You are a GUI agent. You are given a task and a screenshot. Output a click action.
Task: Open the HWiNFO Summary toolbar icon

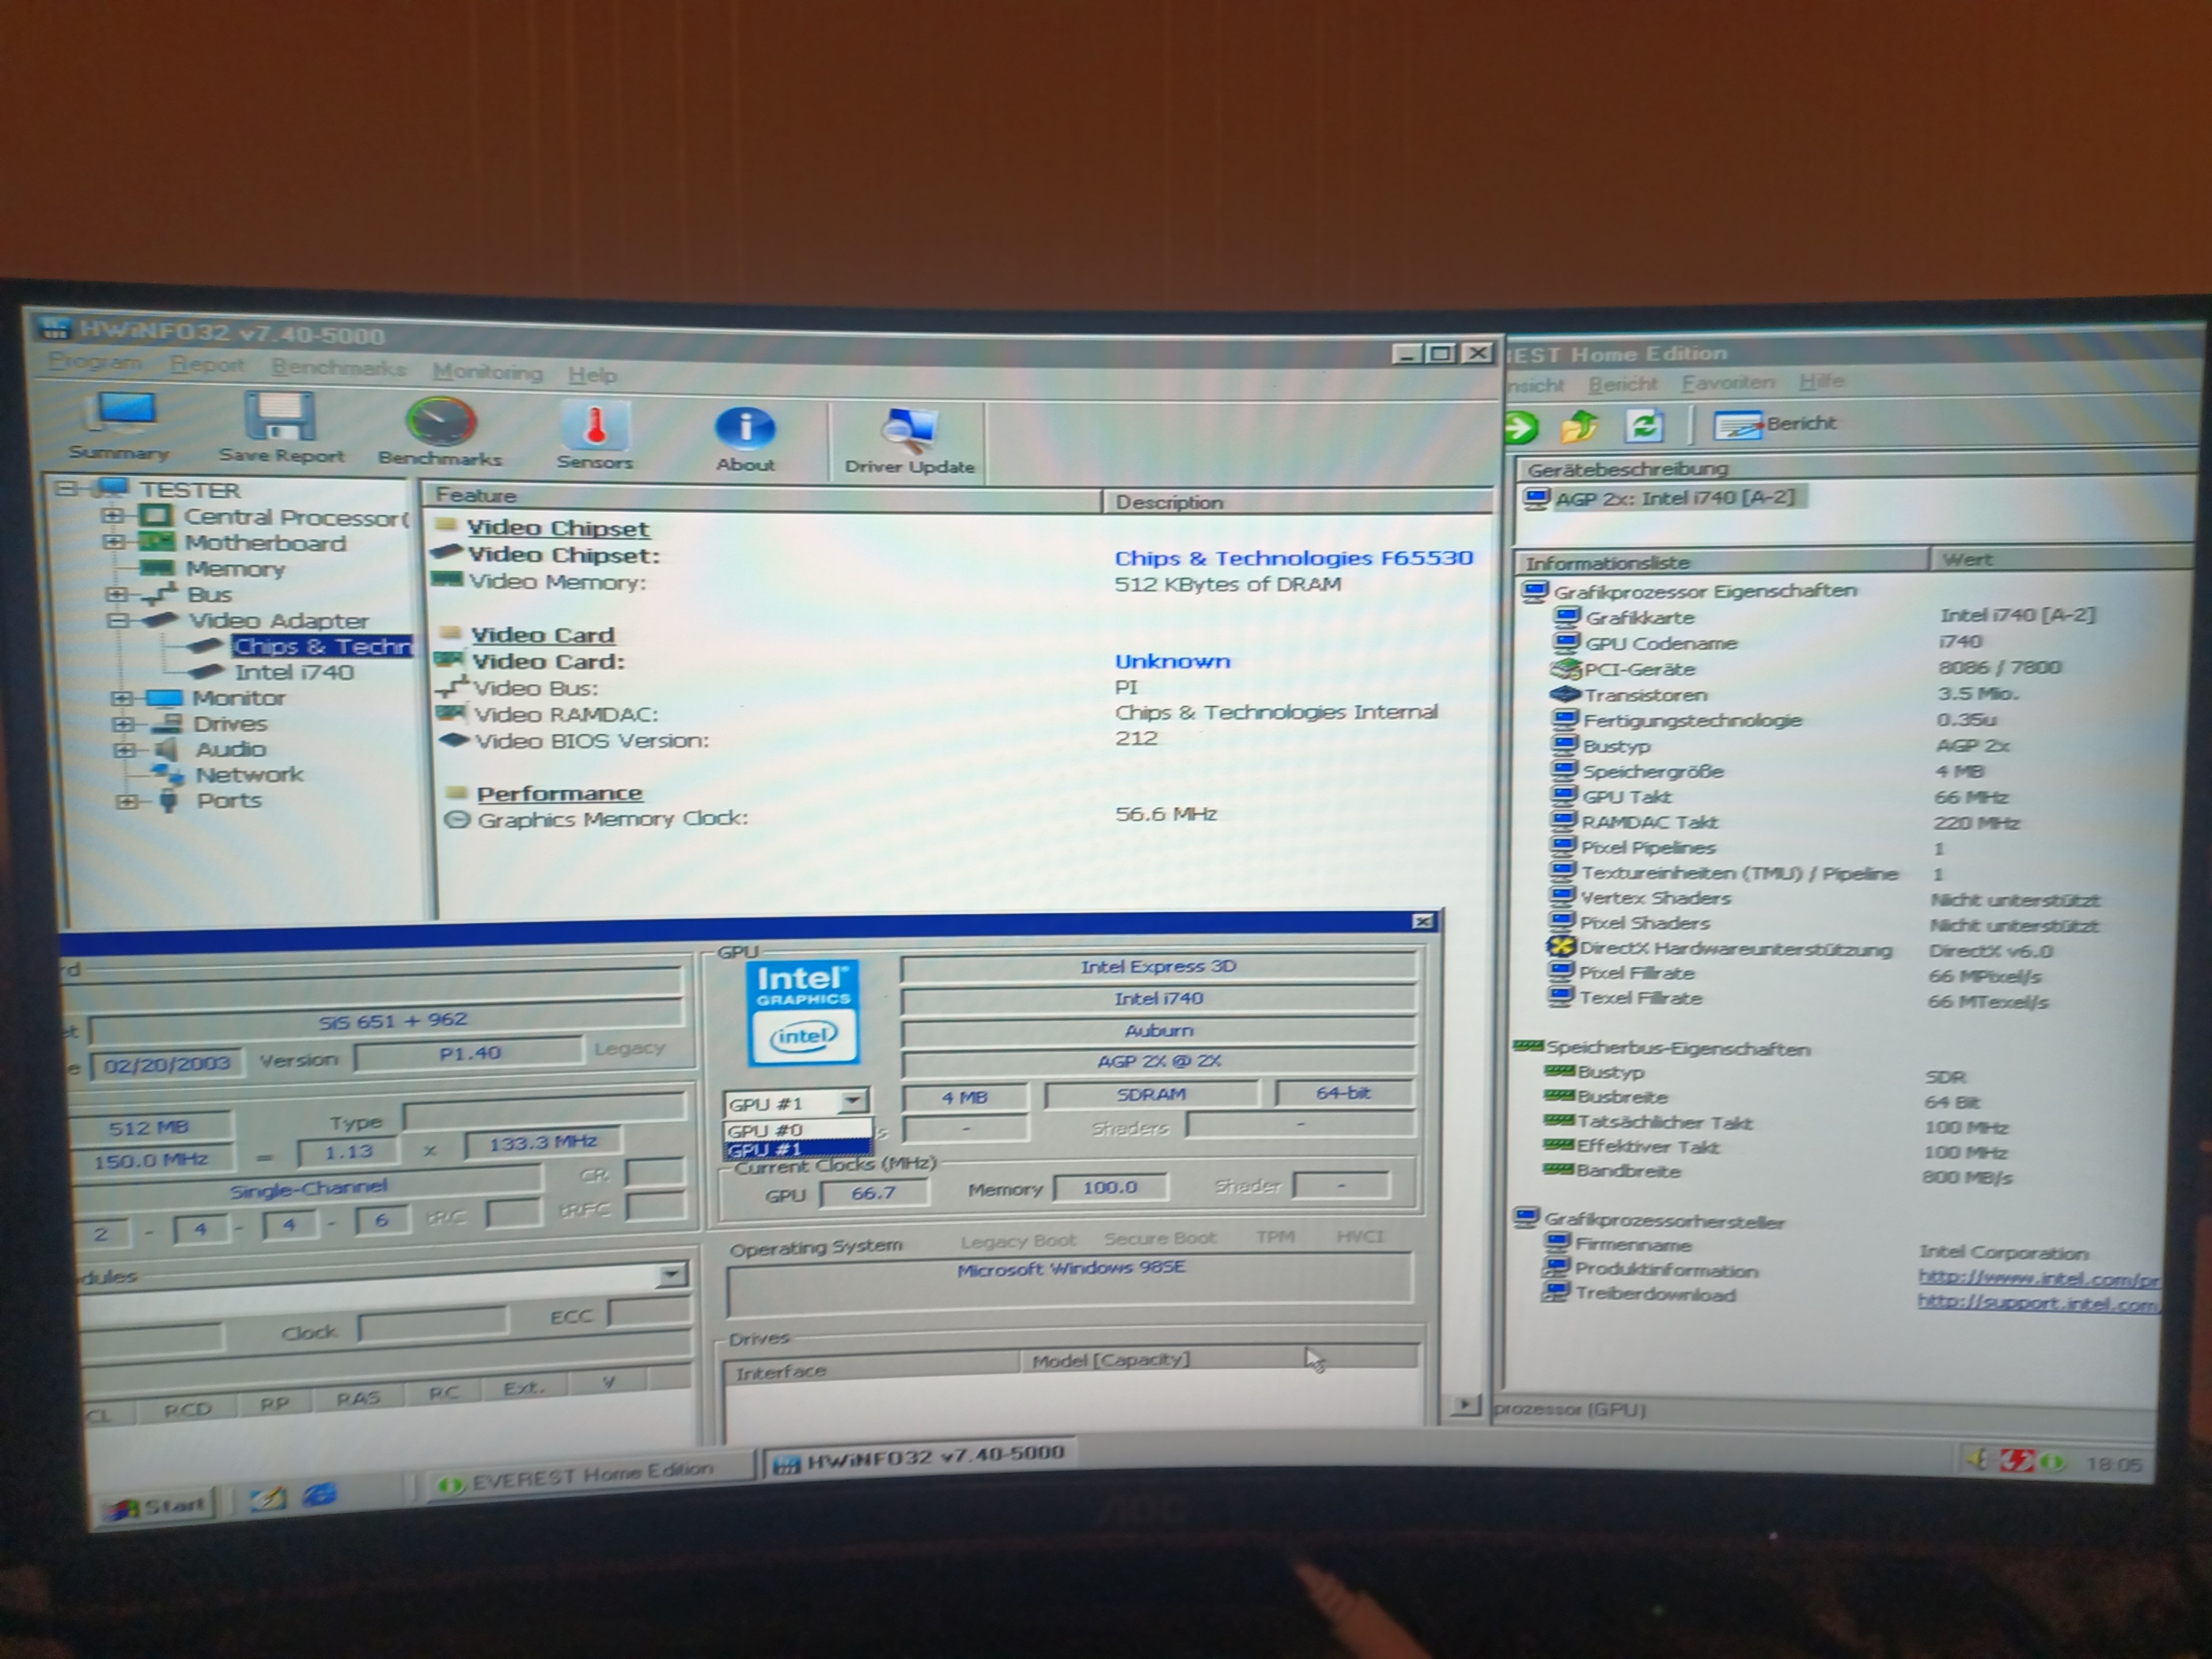pos(120,424)
